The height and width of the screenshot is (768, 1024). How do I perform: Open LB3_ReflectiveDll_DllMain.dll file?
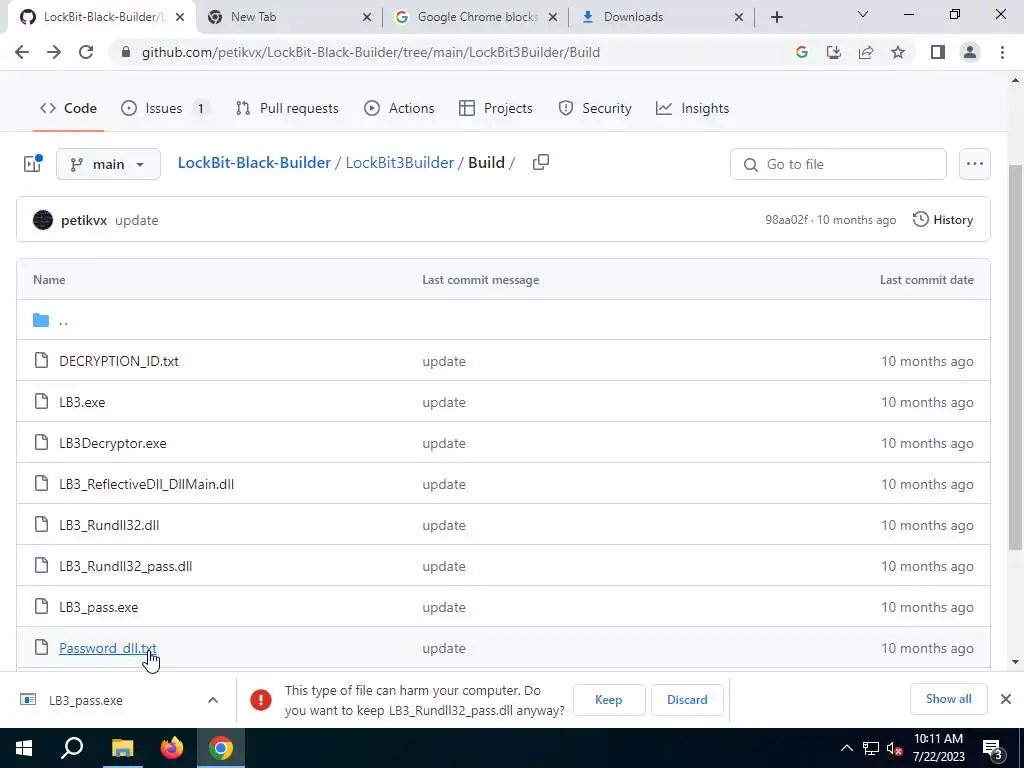(x=146, y=485)
